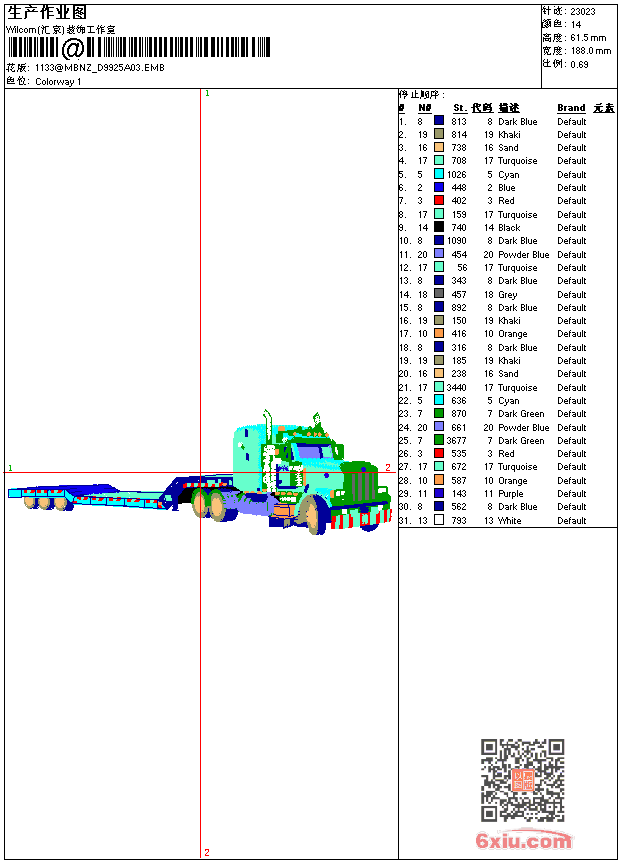Screen dimensions: 620x860
Task: Select stitch count 143 in the Purple row
Action: click(x=459, y=494)
